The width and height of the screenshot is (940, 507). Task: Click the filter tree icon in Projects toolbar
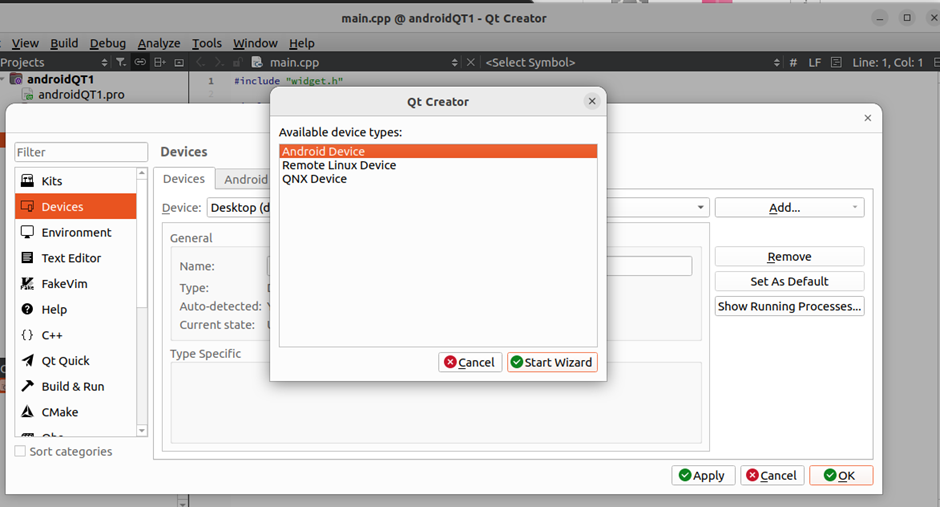tap(121, 62)
